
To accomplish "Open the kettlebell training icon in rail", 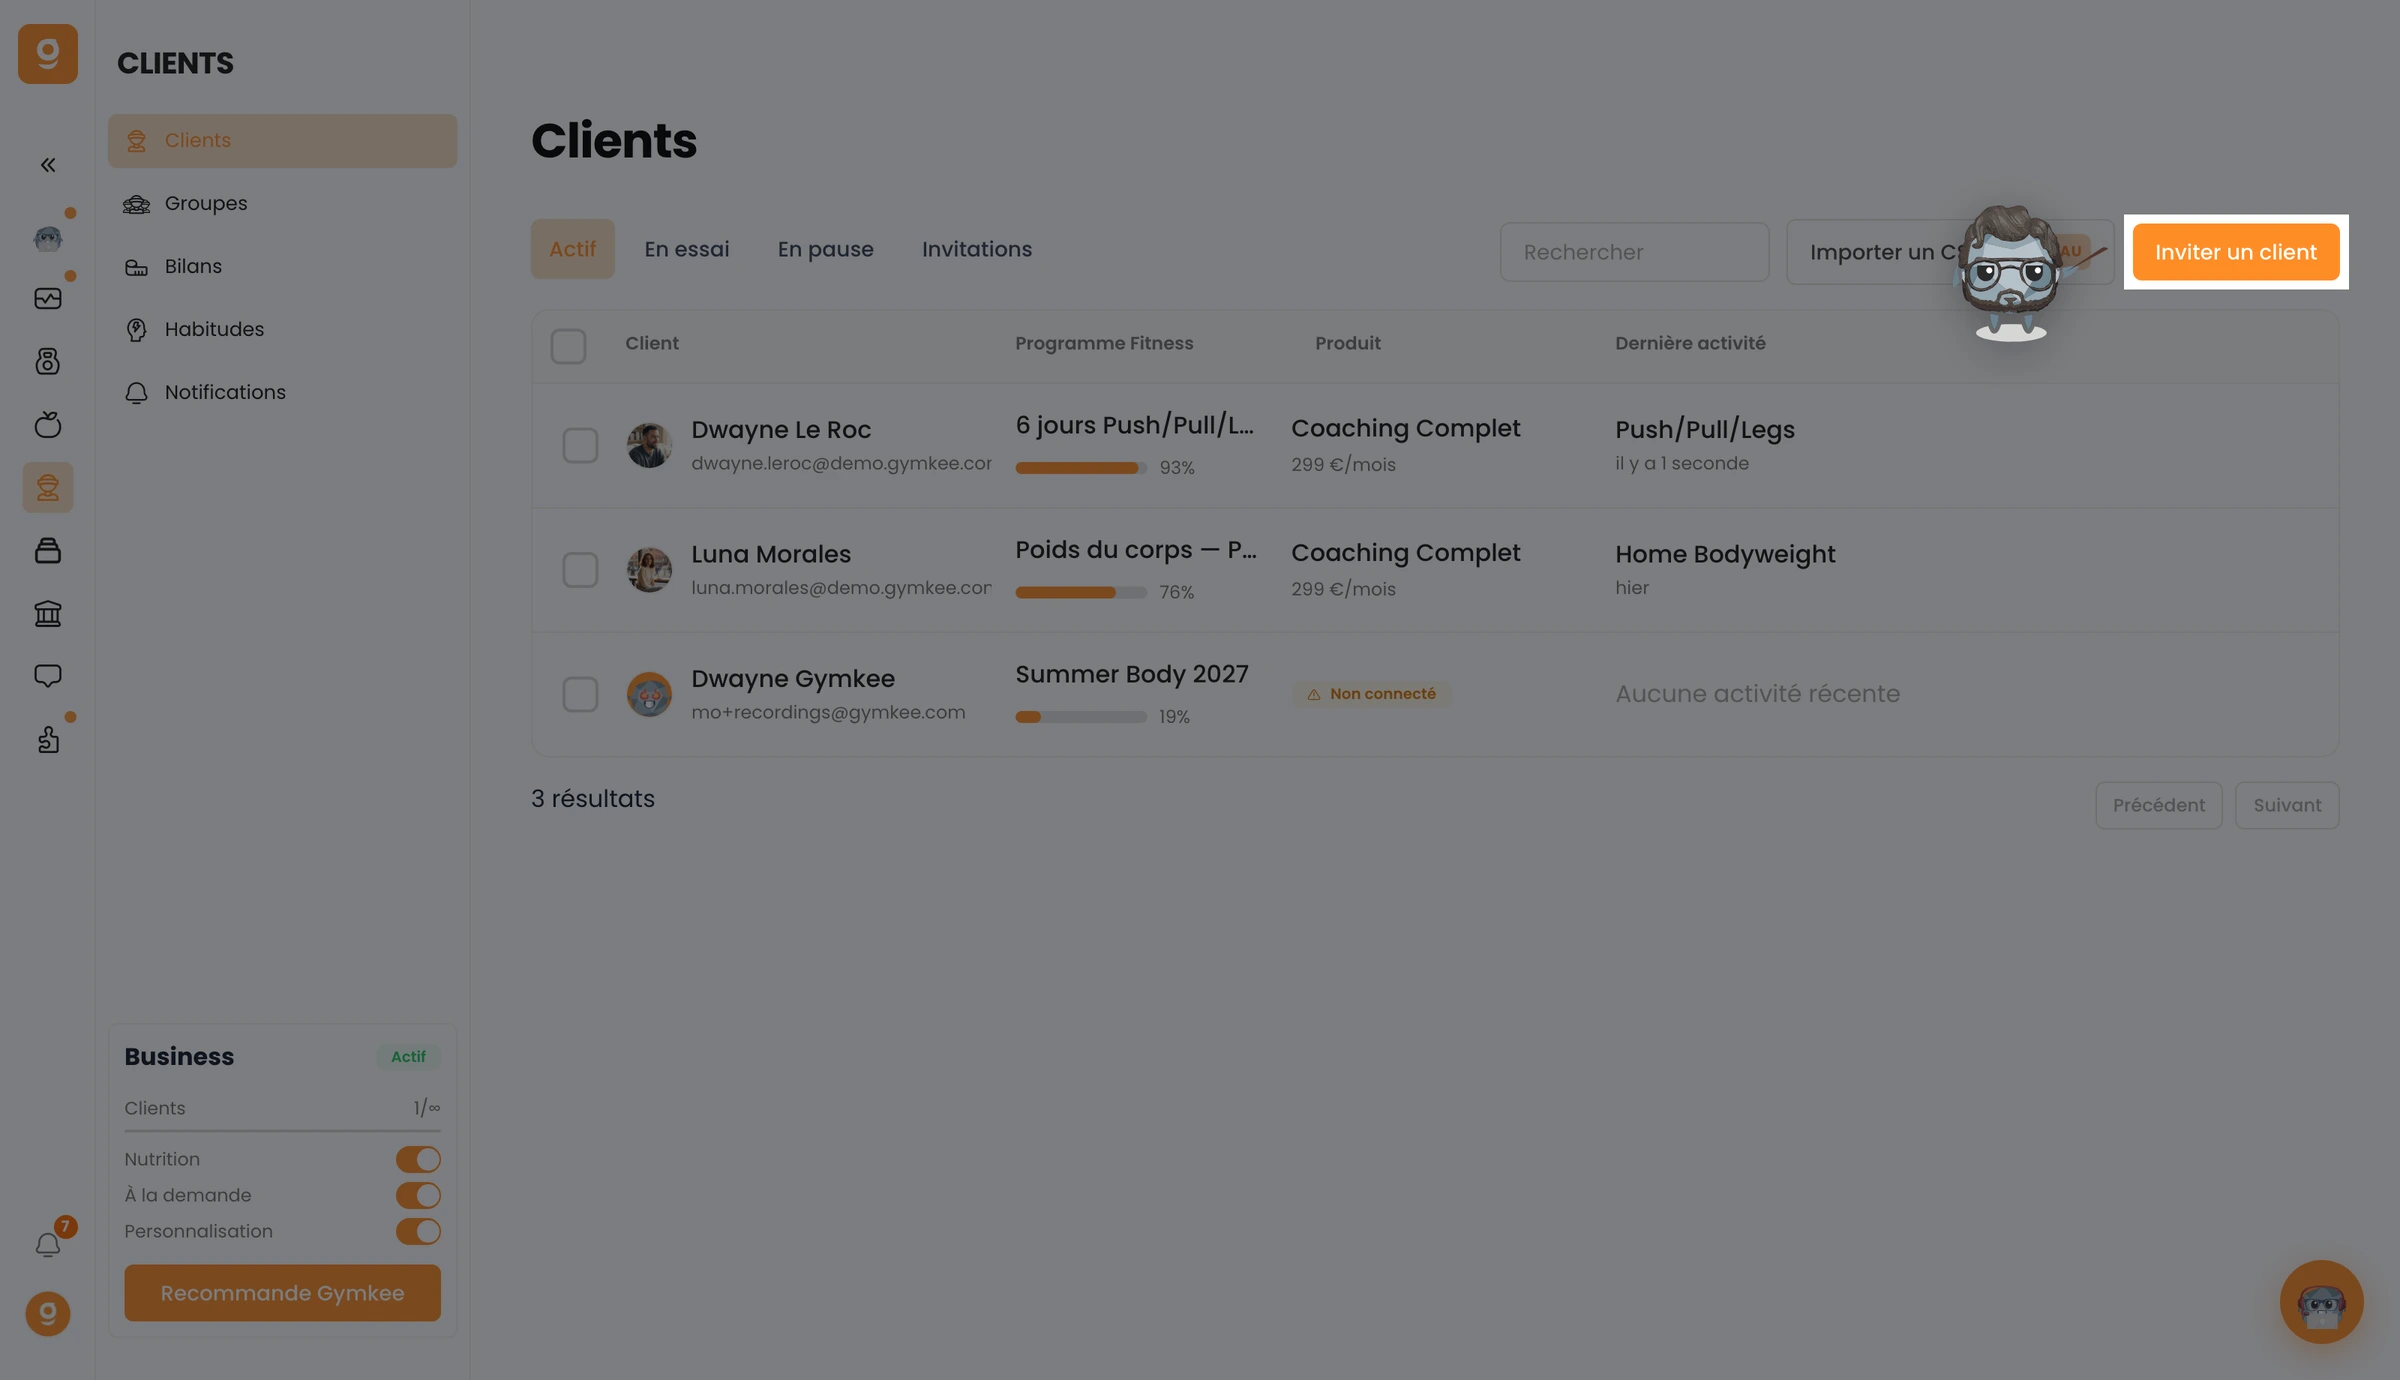I will [x=48, y=361].
